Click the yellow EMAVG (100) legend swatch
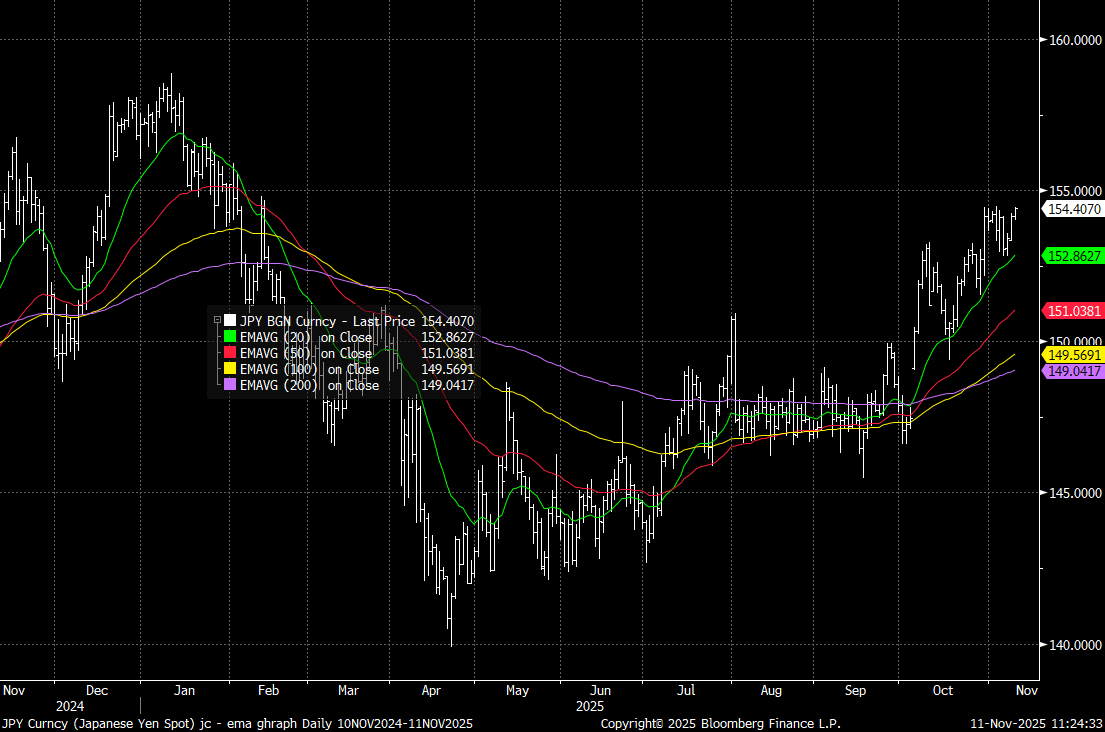Image resolution: width=1105 pixels, height=732 pixels. pyautogui.click(x=230, y=369)
